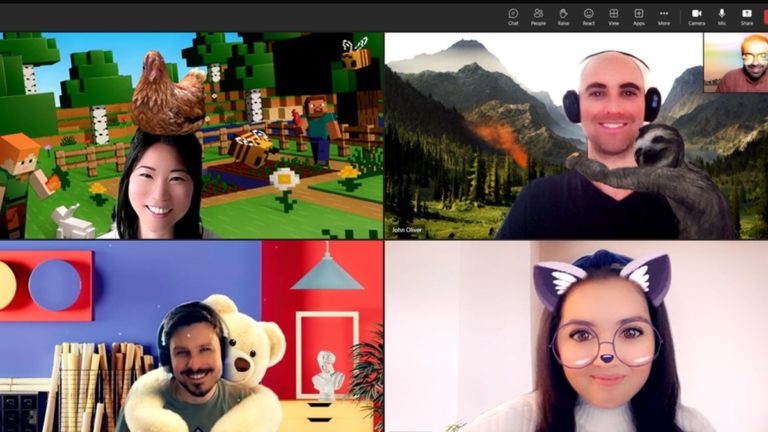This screenshot has width=768, height=432.
Task: Raise your hand in the meeting
Action: [563, 17]
